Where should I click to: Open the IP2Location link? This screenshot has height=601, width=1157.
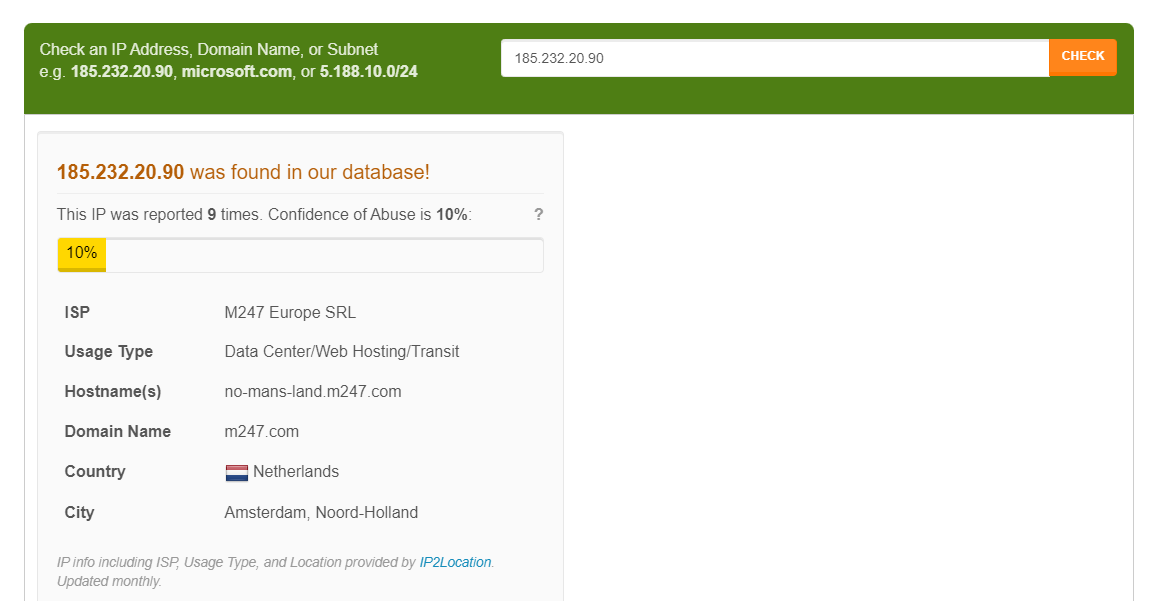455,562
